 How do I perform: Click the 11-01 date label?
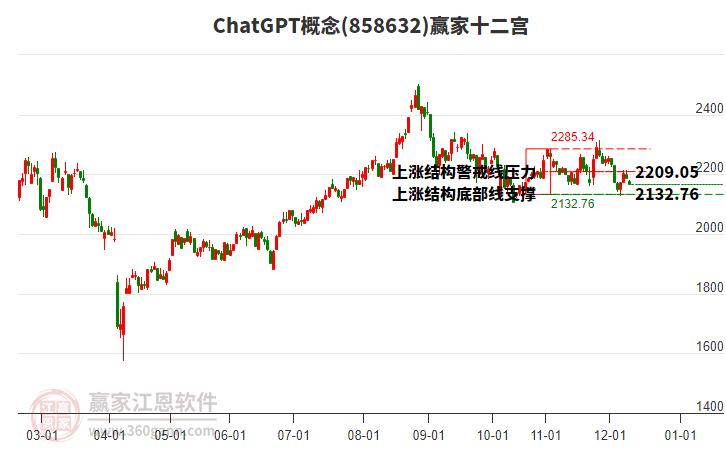point(546,435)
